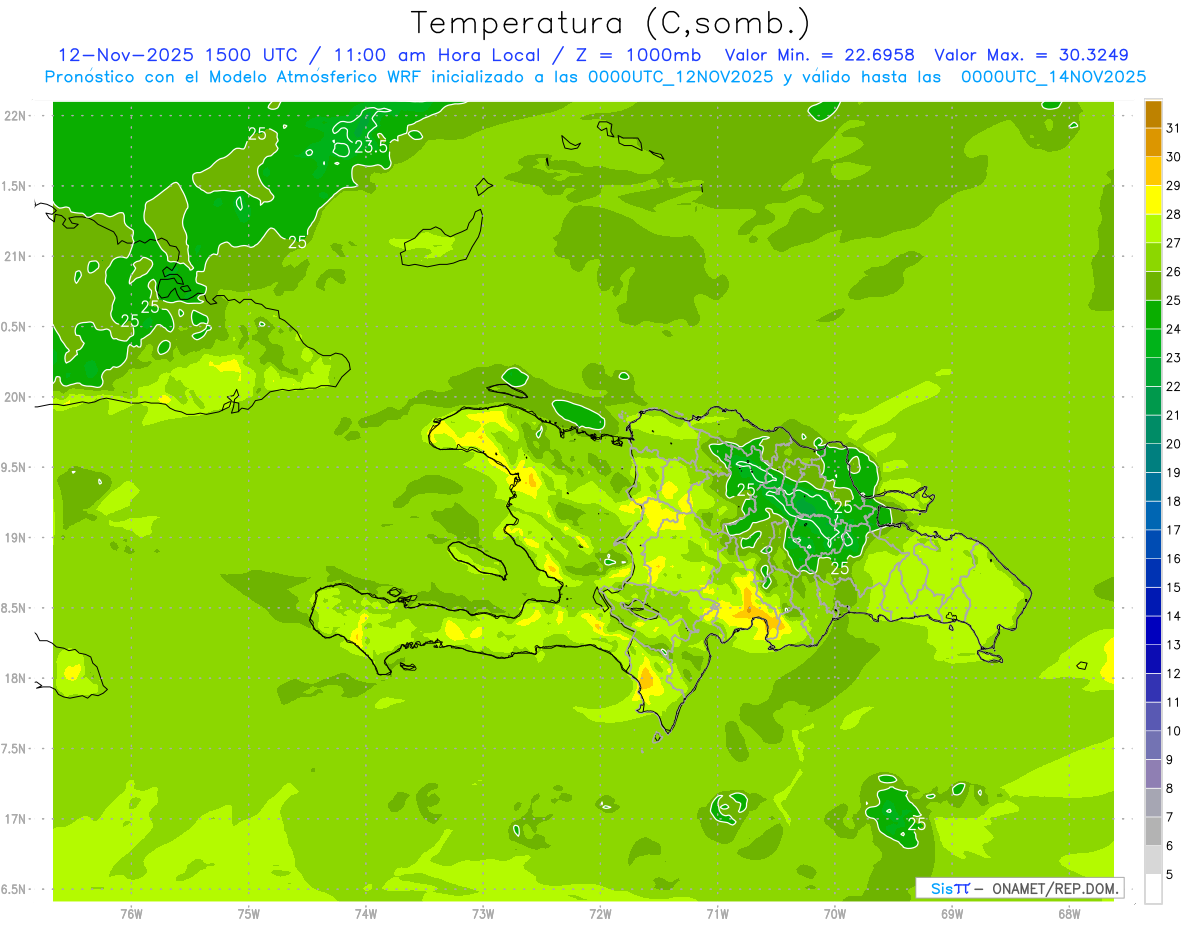Click the legend value '28'
The width and height of the screenshot is (1200, 927).
pyautogui.click(x=1174, y=214)
